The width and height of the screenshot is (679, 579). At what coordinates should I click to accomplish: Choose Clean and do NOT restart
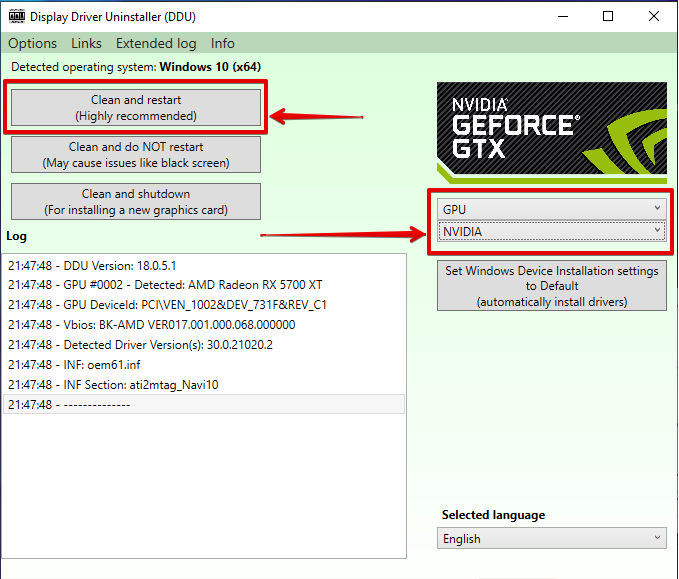pyautogui.click(x=136, y=155)
